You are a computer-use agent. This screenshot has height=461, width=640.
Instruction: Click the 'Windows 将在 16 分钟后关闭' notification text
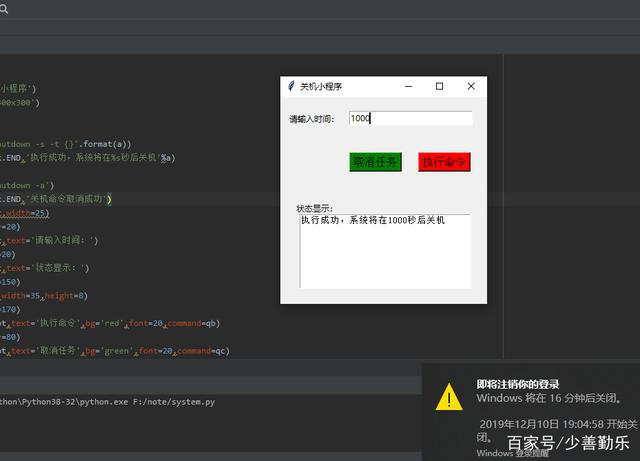(549, 398)
